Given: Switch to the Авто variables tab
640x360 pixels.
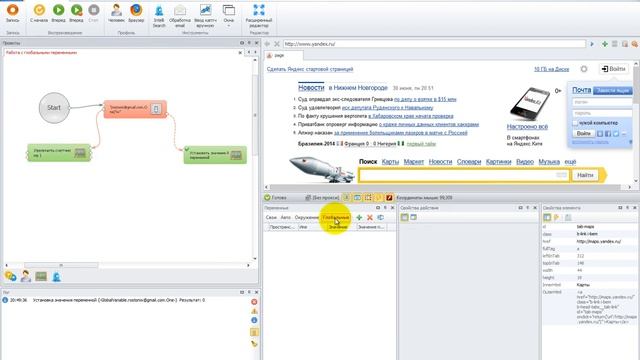Looking at the screenshot, I should coord(286,218).
